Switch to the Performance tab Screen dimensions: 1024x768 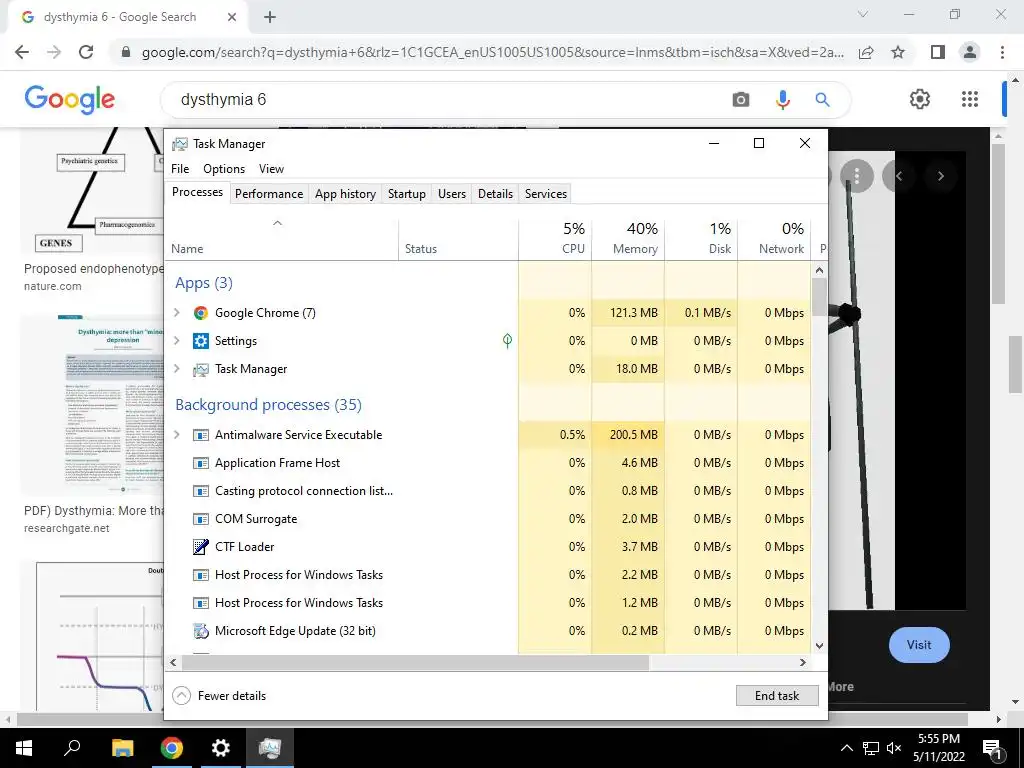click(x=269, y=194)
